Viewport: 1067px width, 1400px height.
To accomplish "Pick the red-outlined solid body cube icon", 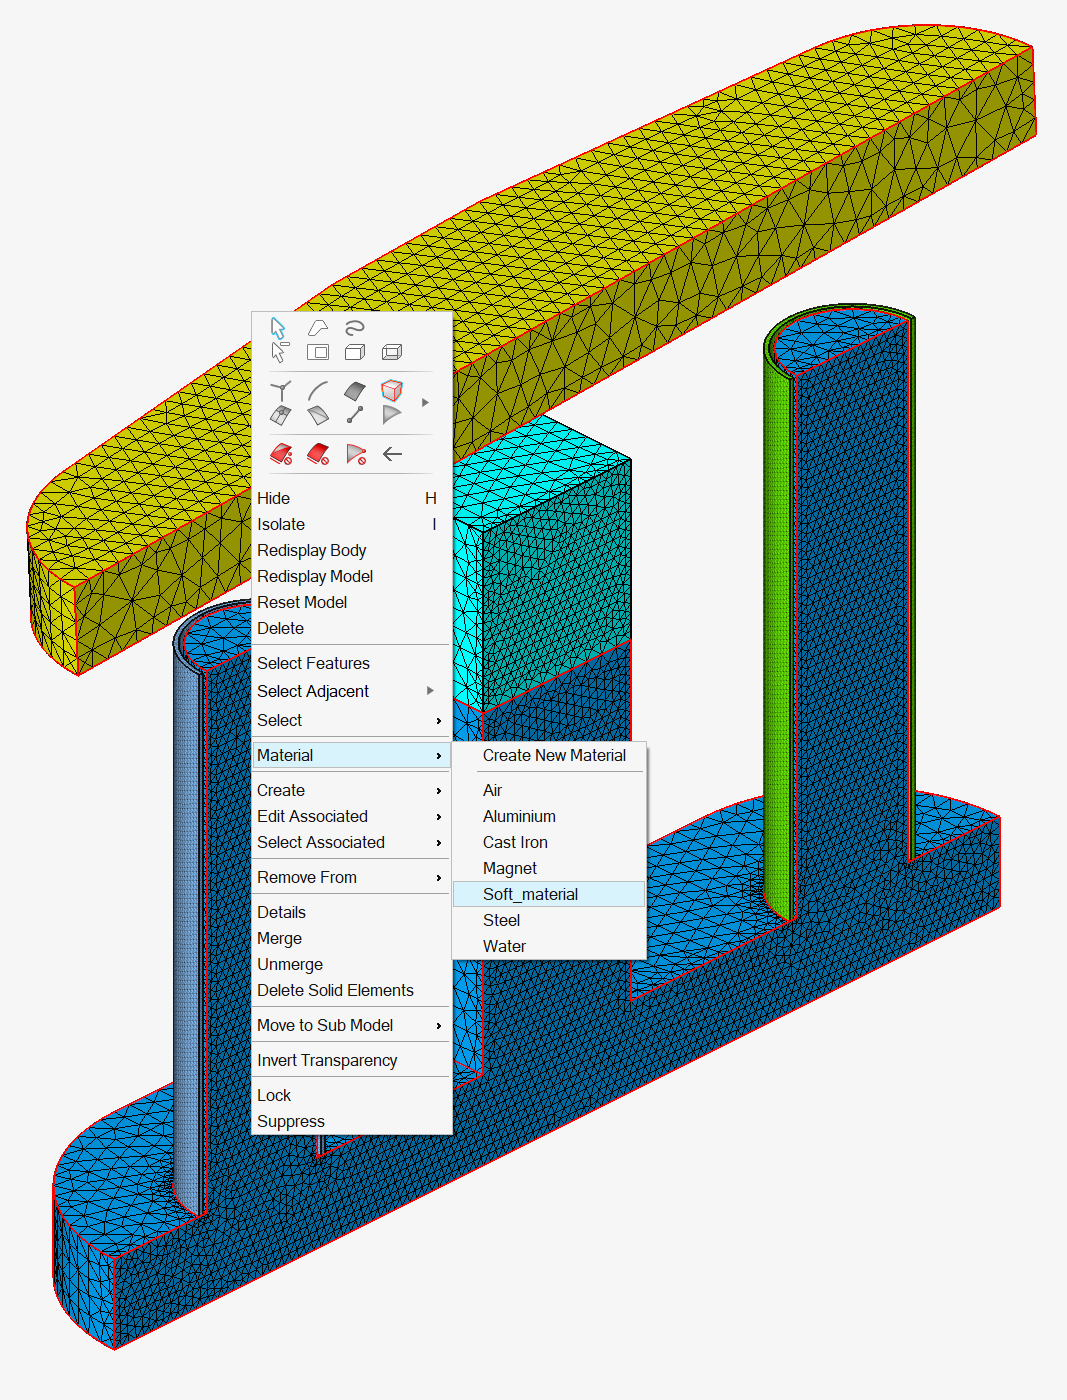I will 392,390.
